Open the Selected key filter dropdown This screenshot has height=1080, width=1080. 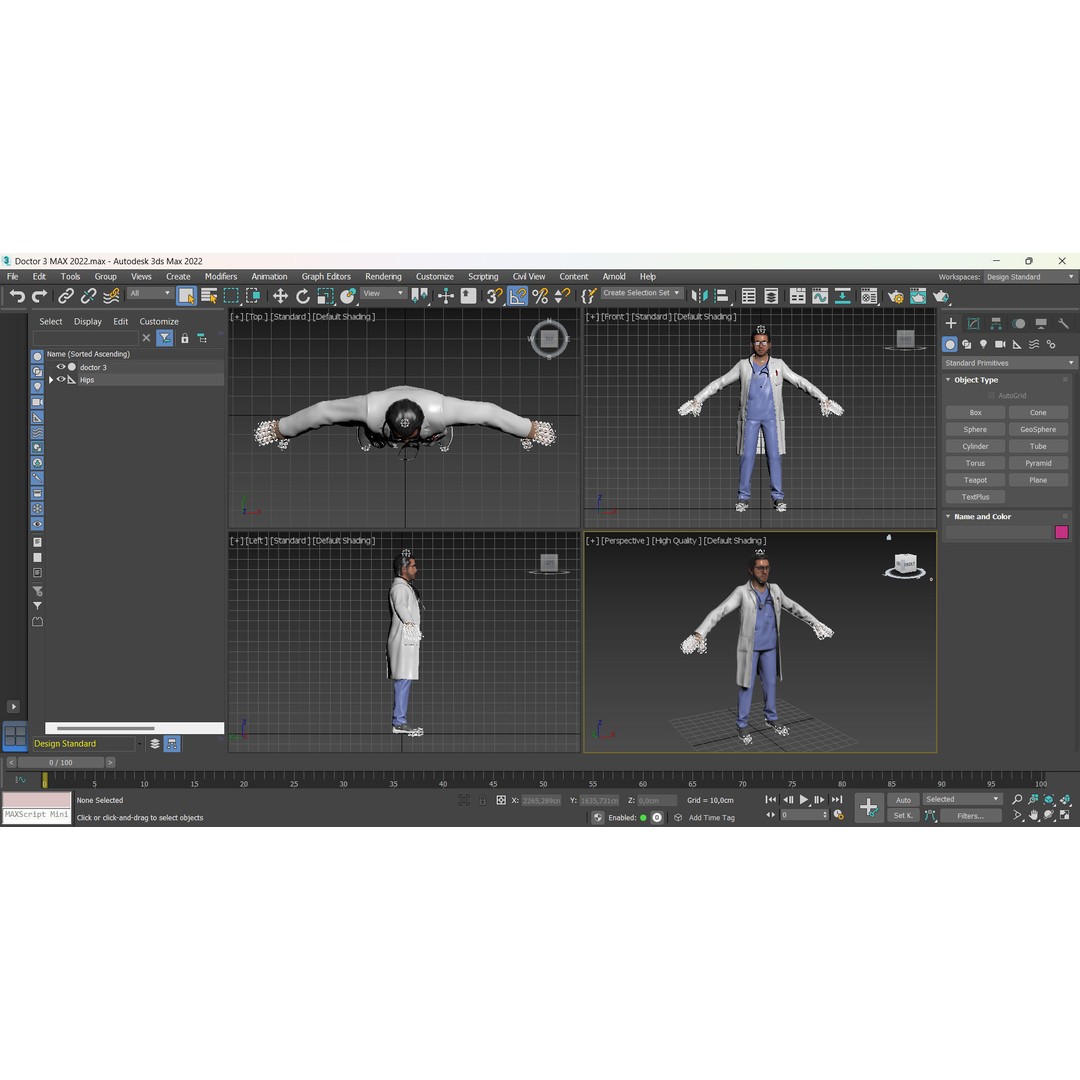962,799
